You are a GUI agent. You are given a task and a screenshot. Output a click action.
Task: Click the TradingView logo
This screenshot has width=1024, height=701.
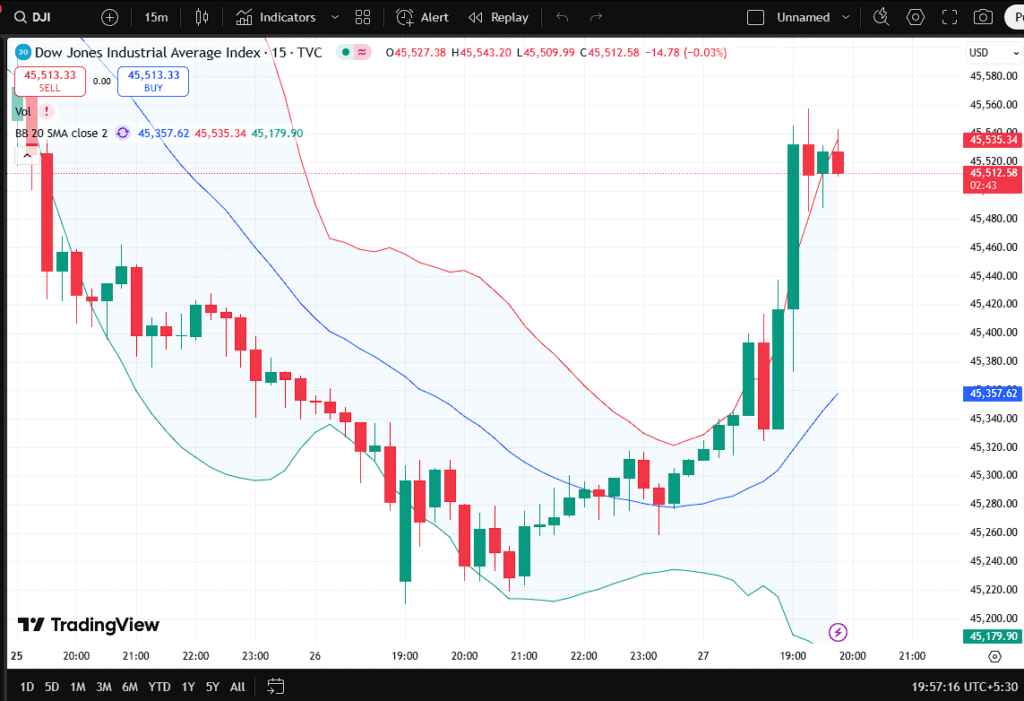tap(88, 625)
